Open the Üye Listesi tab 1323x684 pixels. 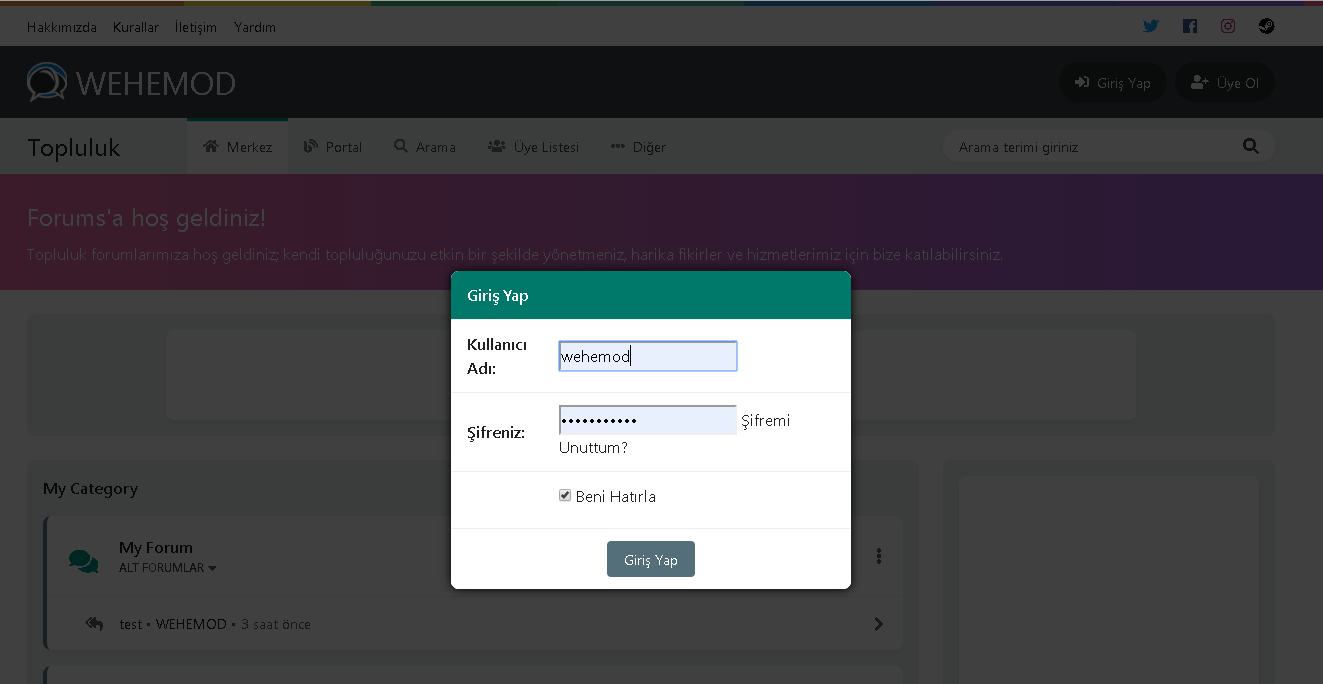coord(534,147)
